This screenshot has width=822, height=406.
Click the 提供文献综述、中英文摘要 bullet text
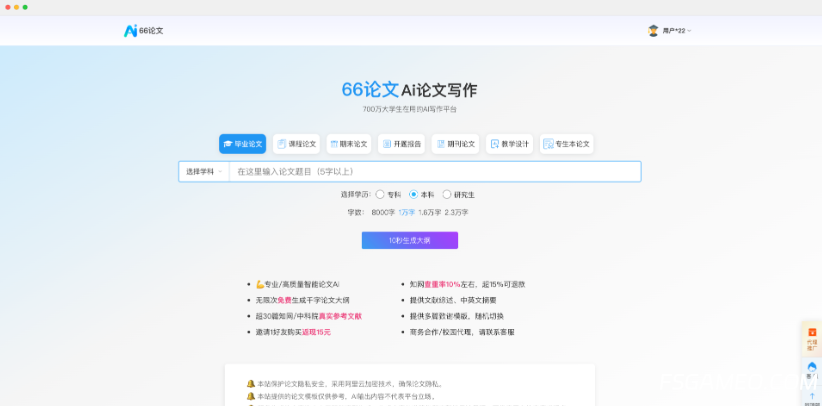(x=453, y=301)
